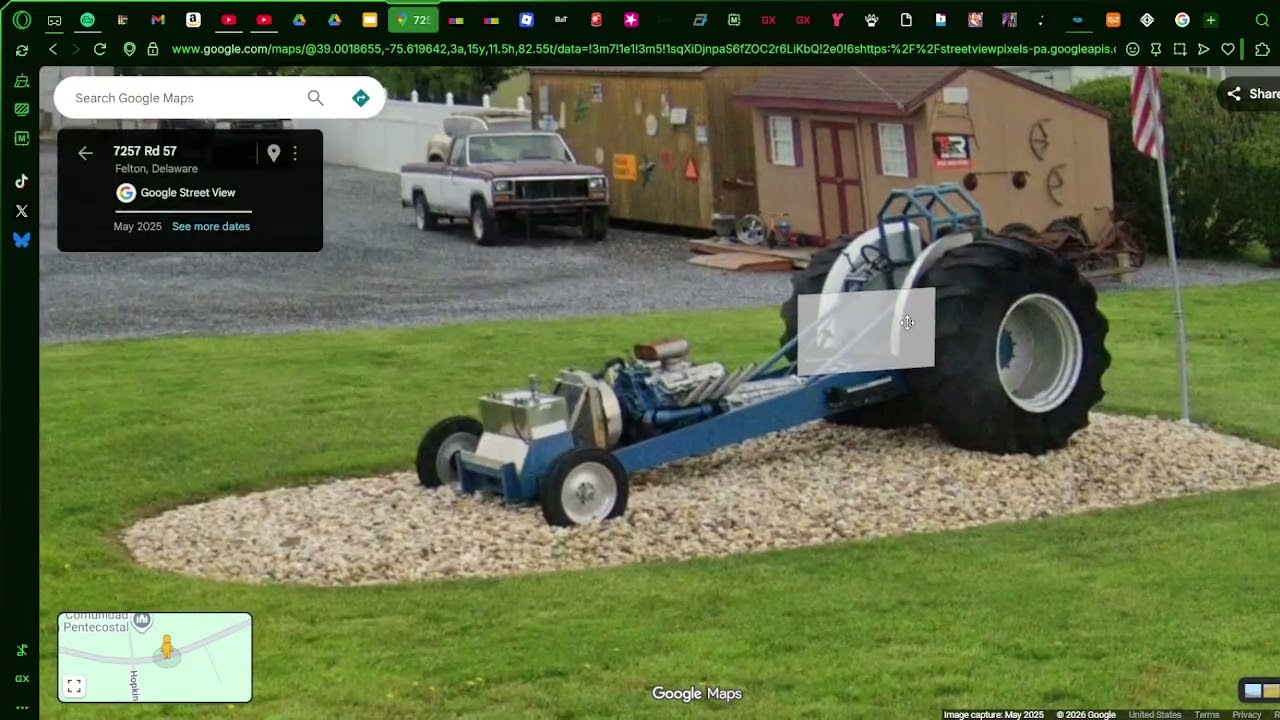Open location permission pin in address bar
Screen dimensions: 1280x720
[129, 49]
